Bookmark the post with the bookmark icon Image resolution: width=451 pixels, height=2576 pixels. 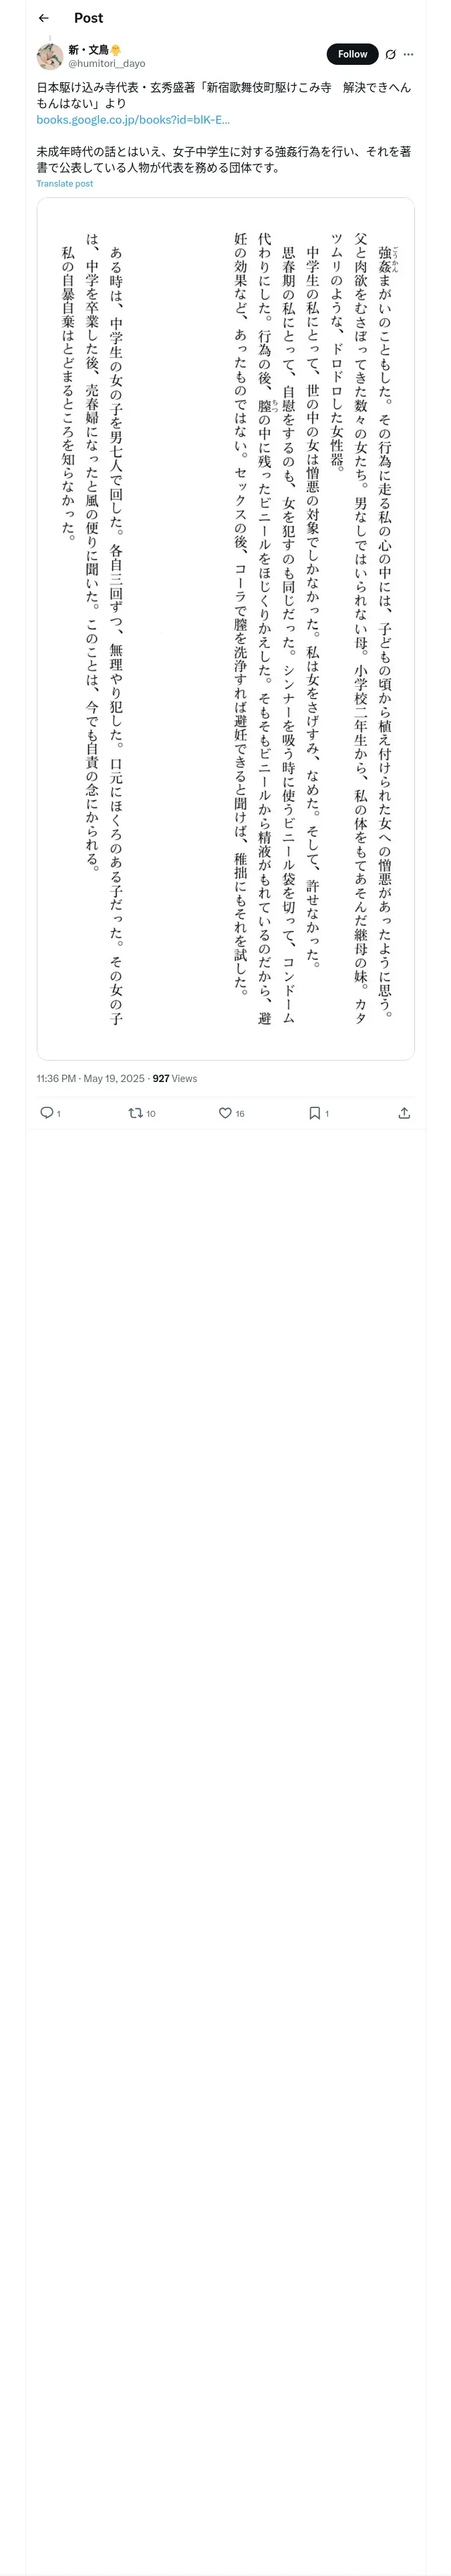(314, 1113)
